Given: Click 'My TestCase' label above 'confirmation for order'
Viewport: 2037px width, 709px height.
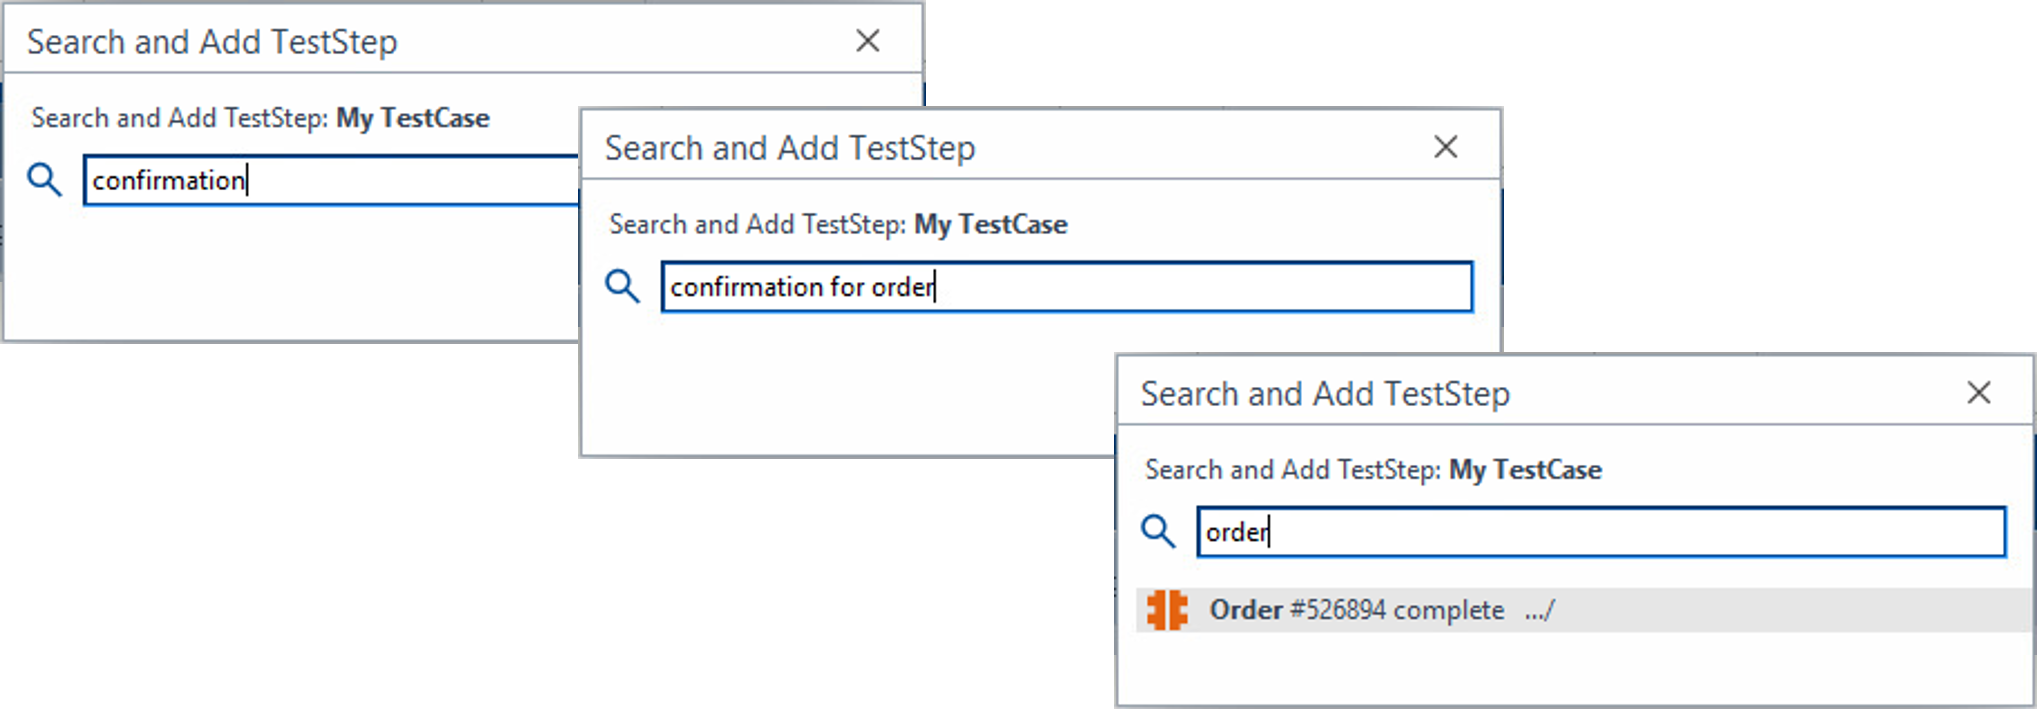Looking at the screenshot, I should [990, 224].
